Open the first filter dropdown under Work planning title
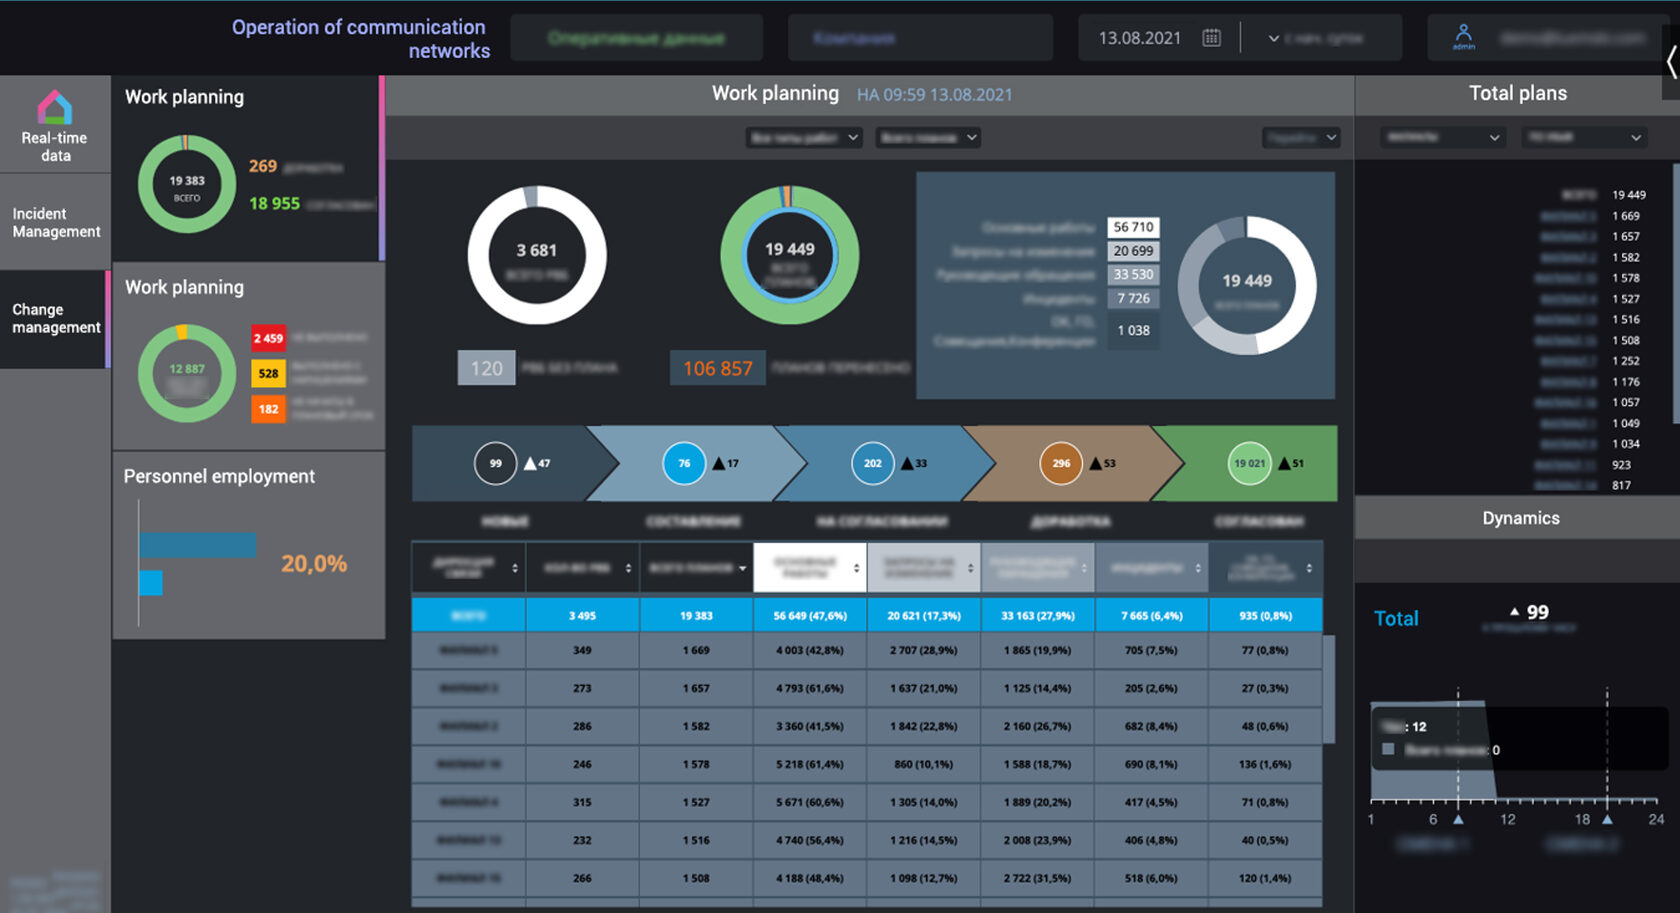Viewport: 1680px width, 913px height. point(804,138)
